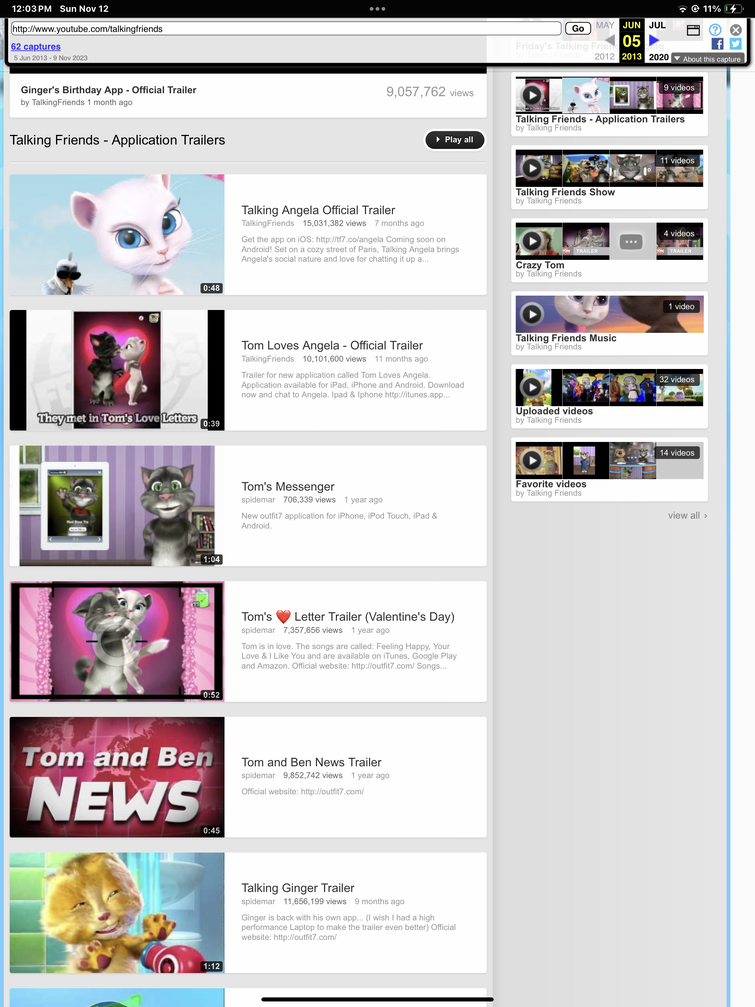Open Crazy Tom playlist title
755x1007 pixels.
click(540, 265)
